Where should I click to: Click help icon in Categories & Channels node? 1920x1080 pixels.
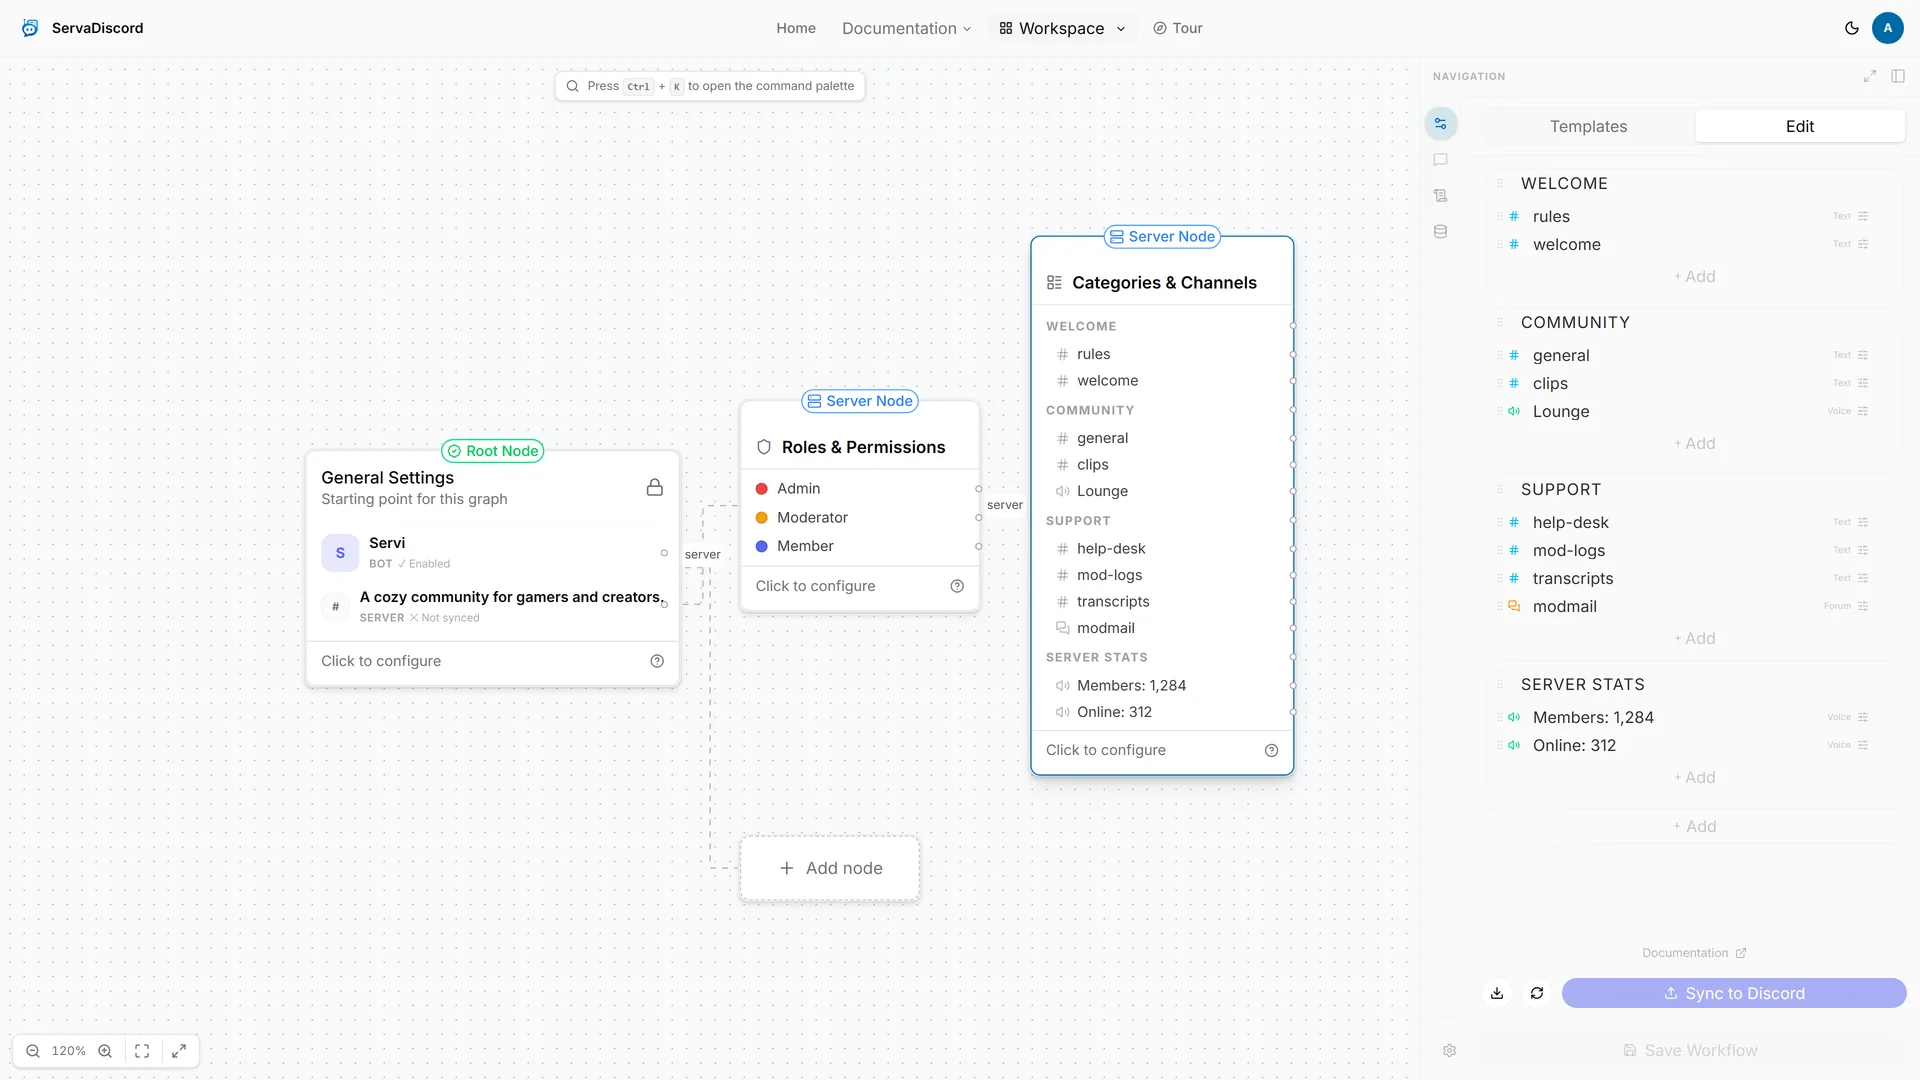[x=1271, y=751]
